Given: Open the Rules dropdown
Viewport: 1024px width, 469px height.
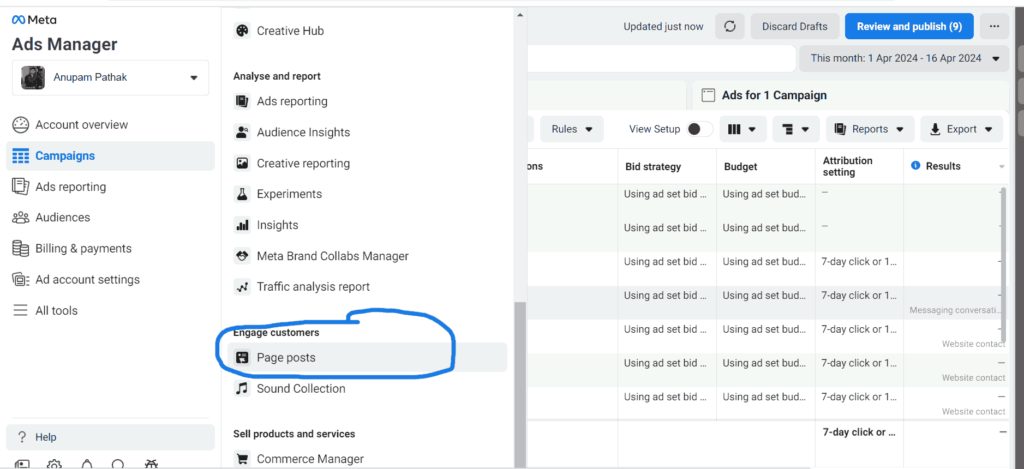Looking at the screenshot, I should pyautogui.click(x=572, y=129).
